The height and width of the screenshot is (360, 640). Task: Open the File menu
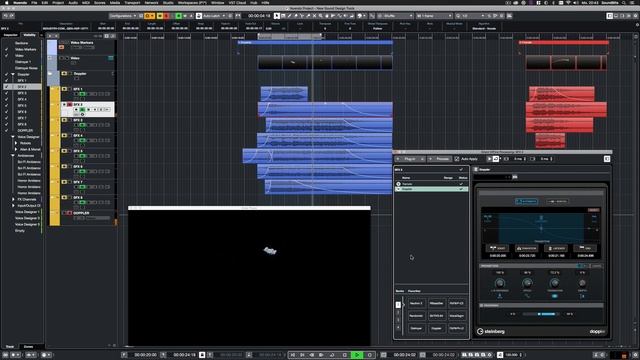[x=34, y=2]
